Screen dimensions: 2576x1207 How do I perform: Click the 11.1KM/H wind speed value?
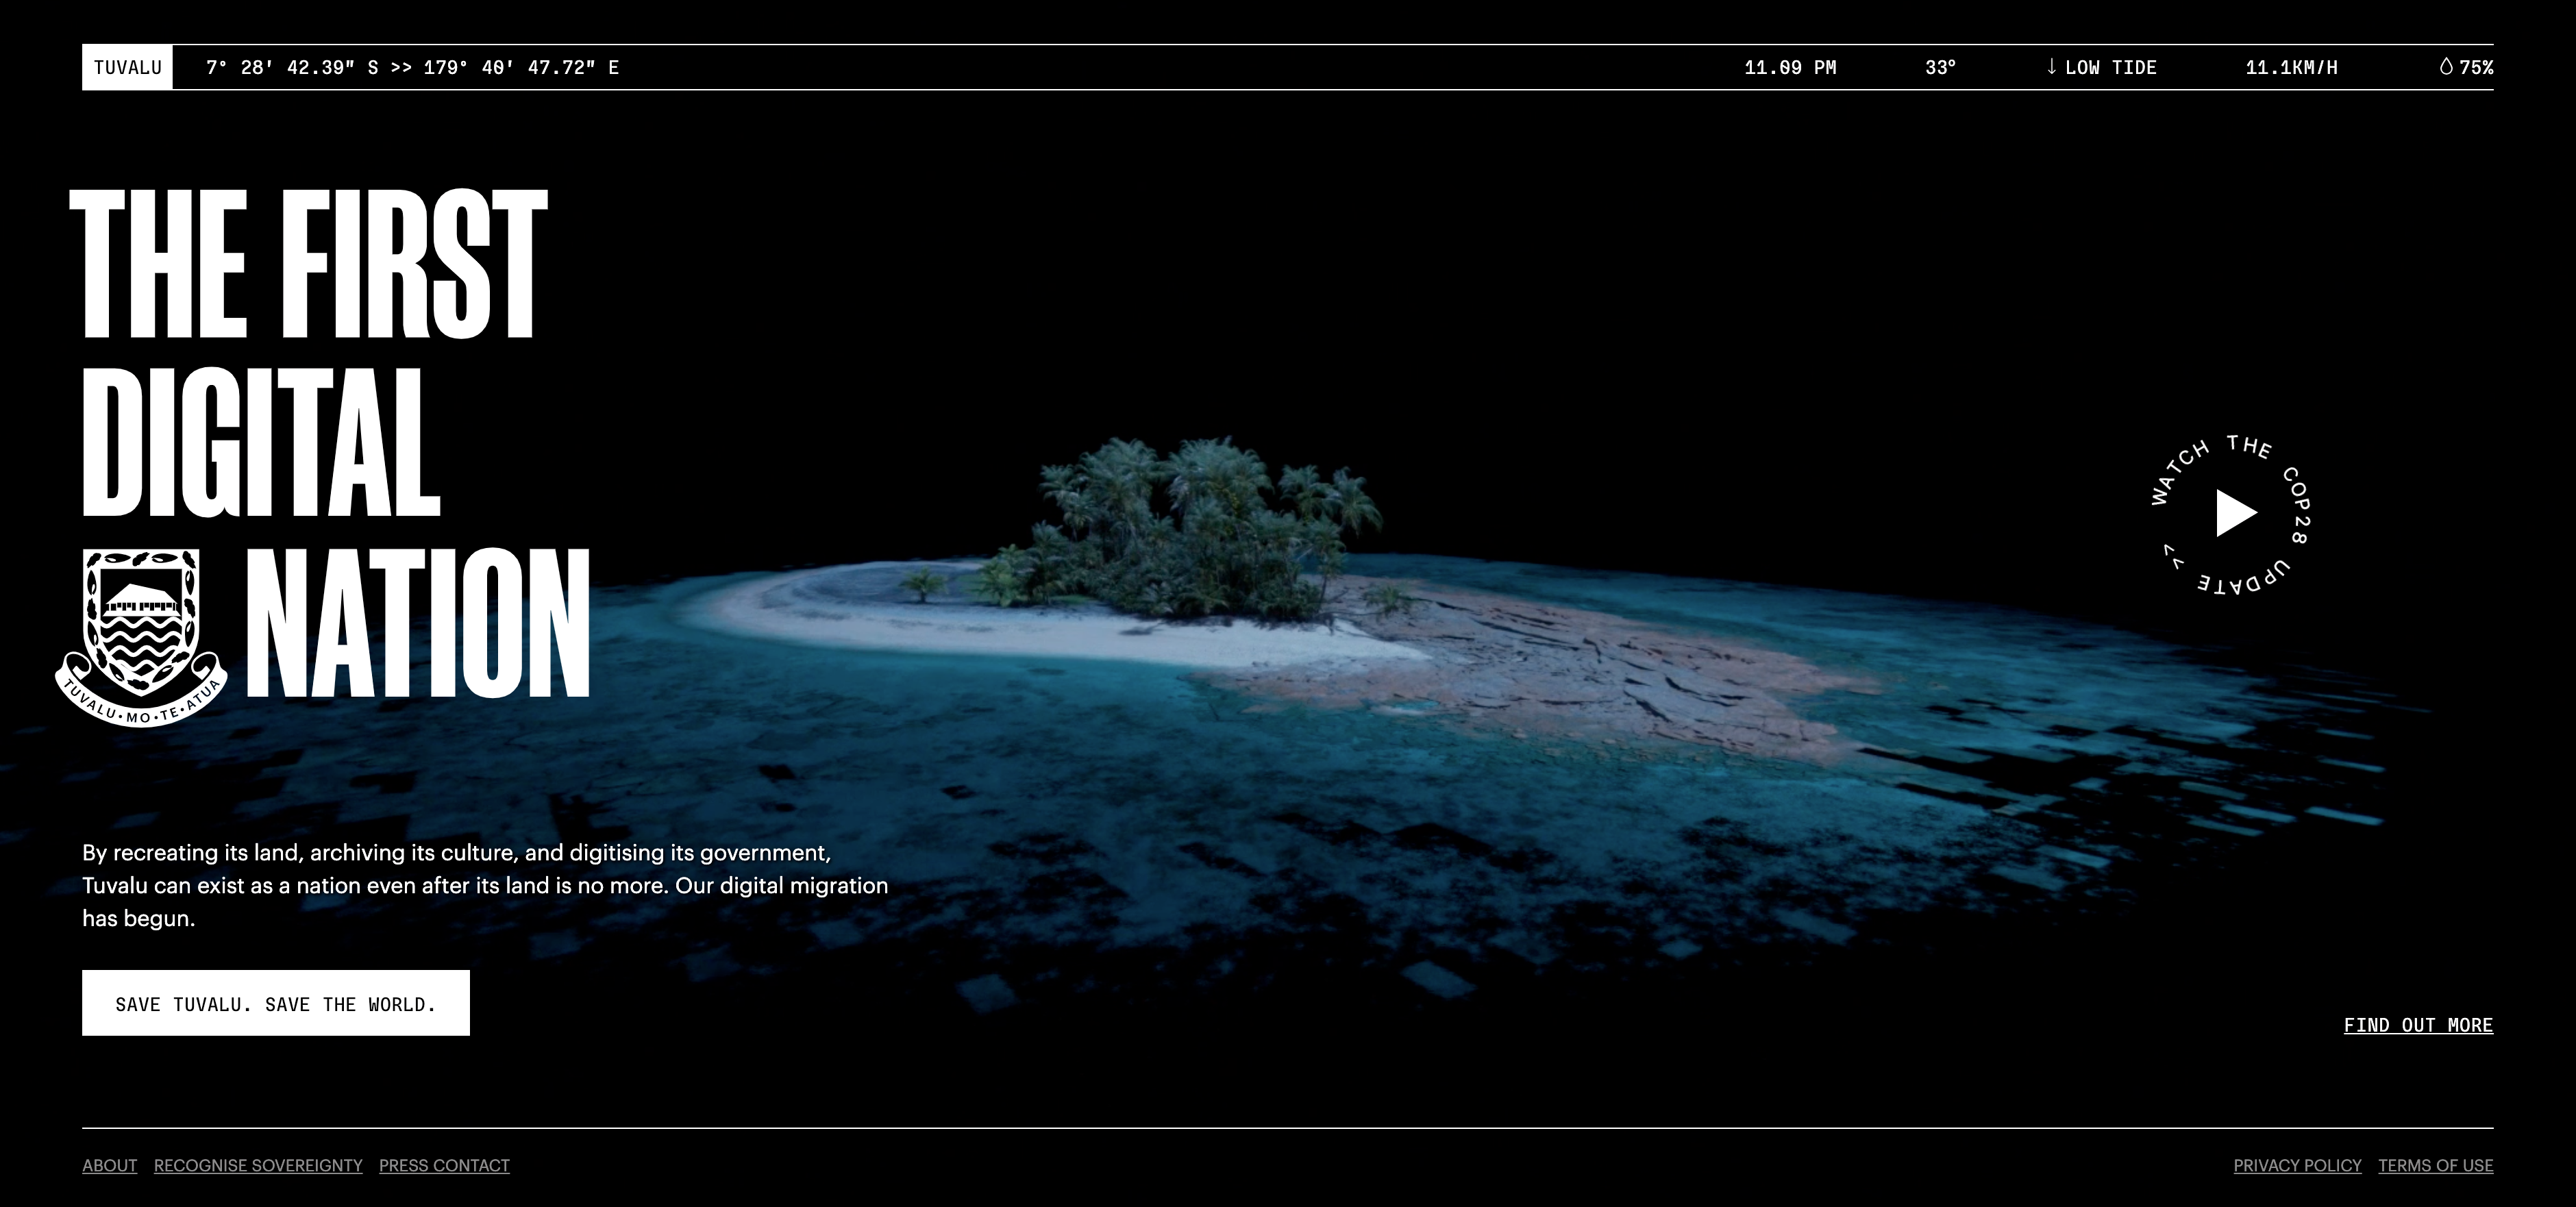click(2291, 67)
